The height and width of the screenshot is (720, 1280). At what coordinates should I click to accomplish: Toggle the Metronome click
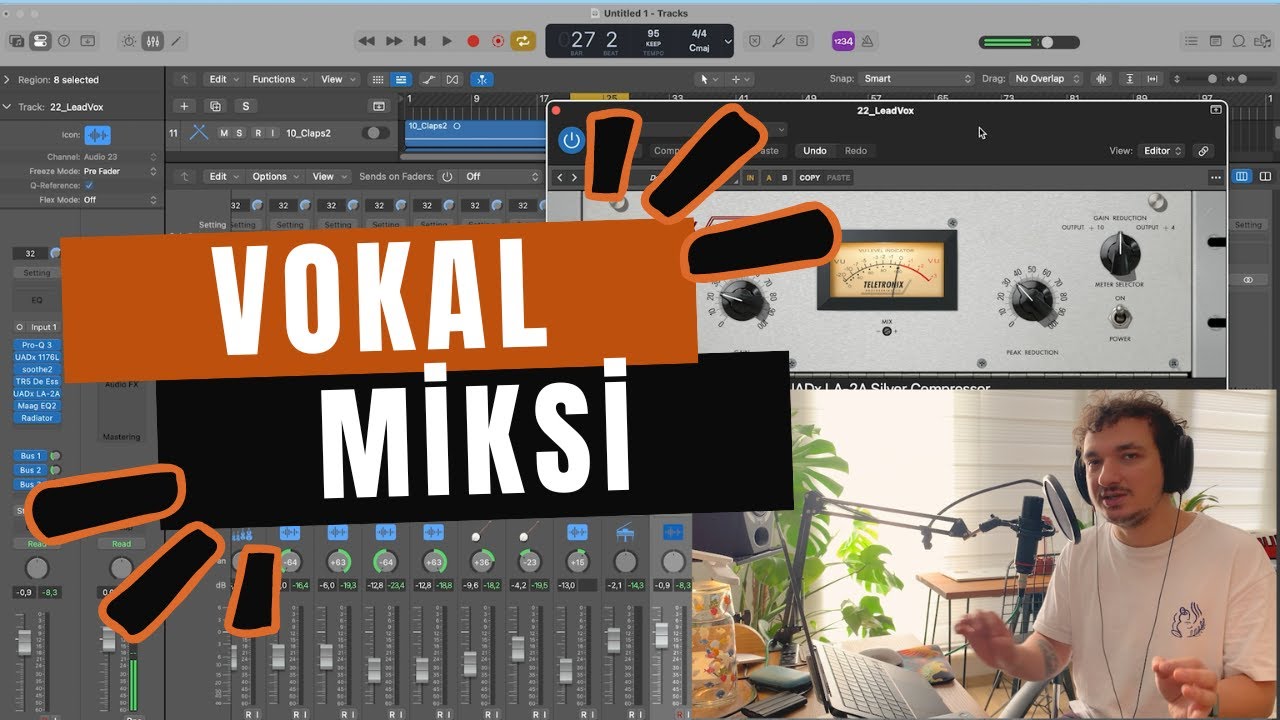[x=867, y=41]
